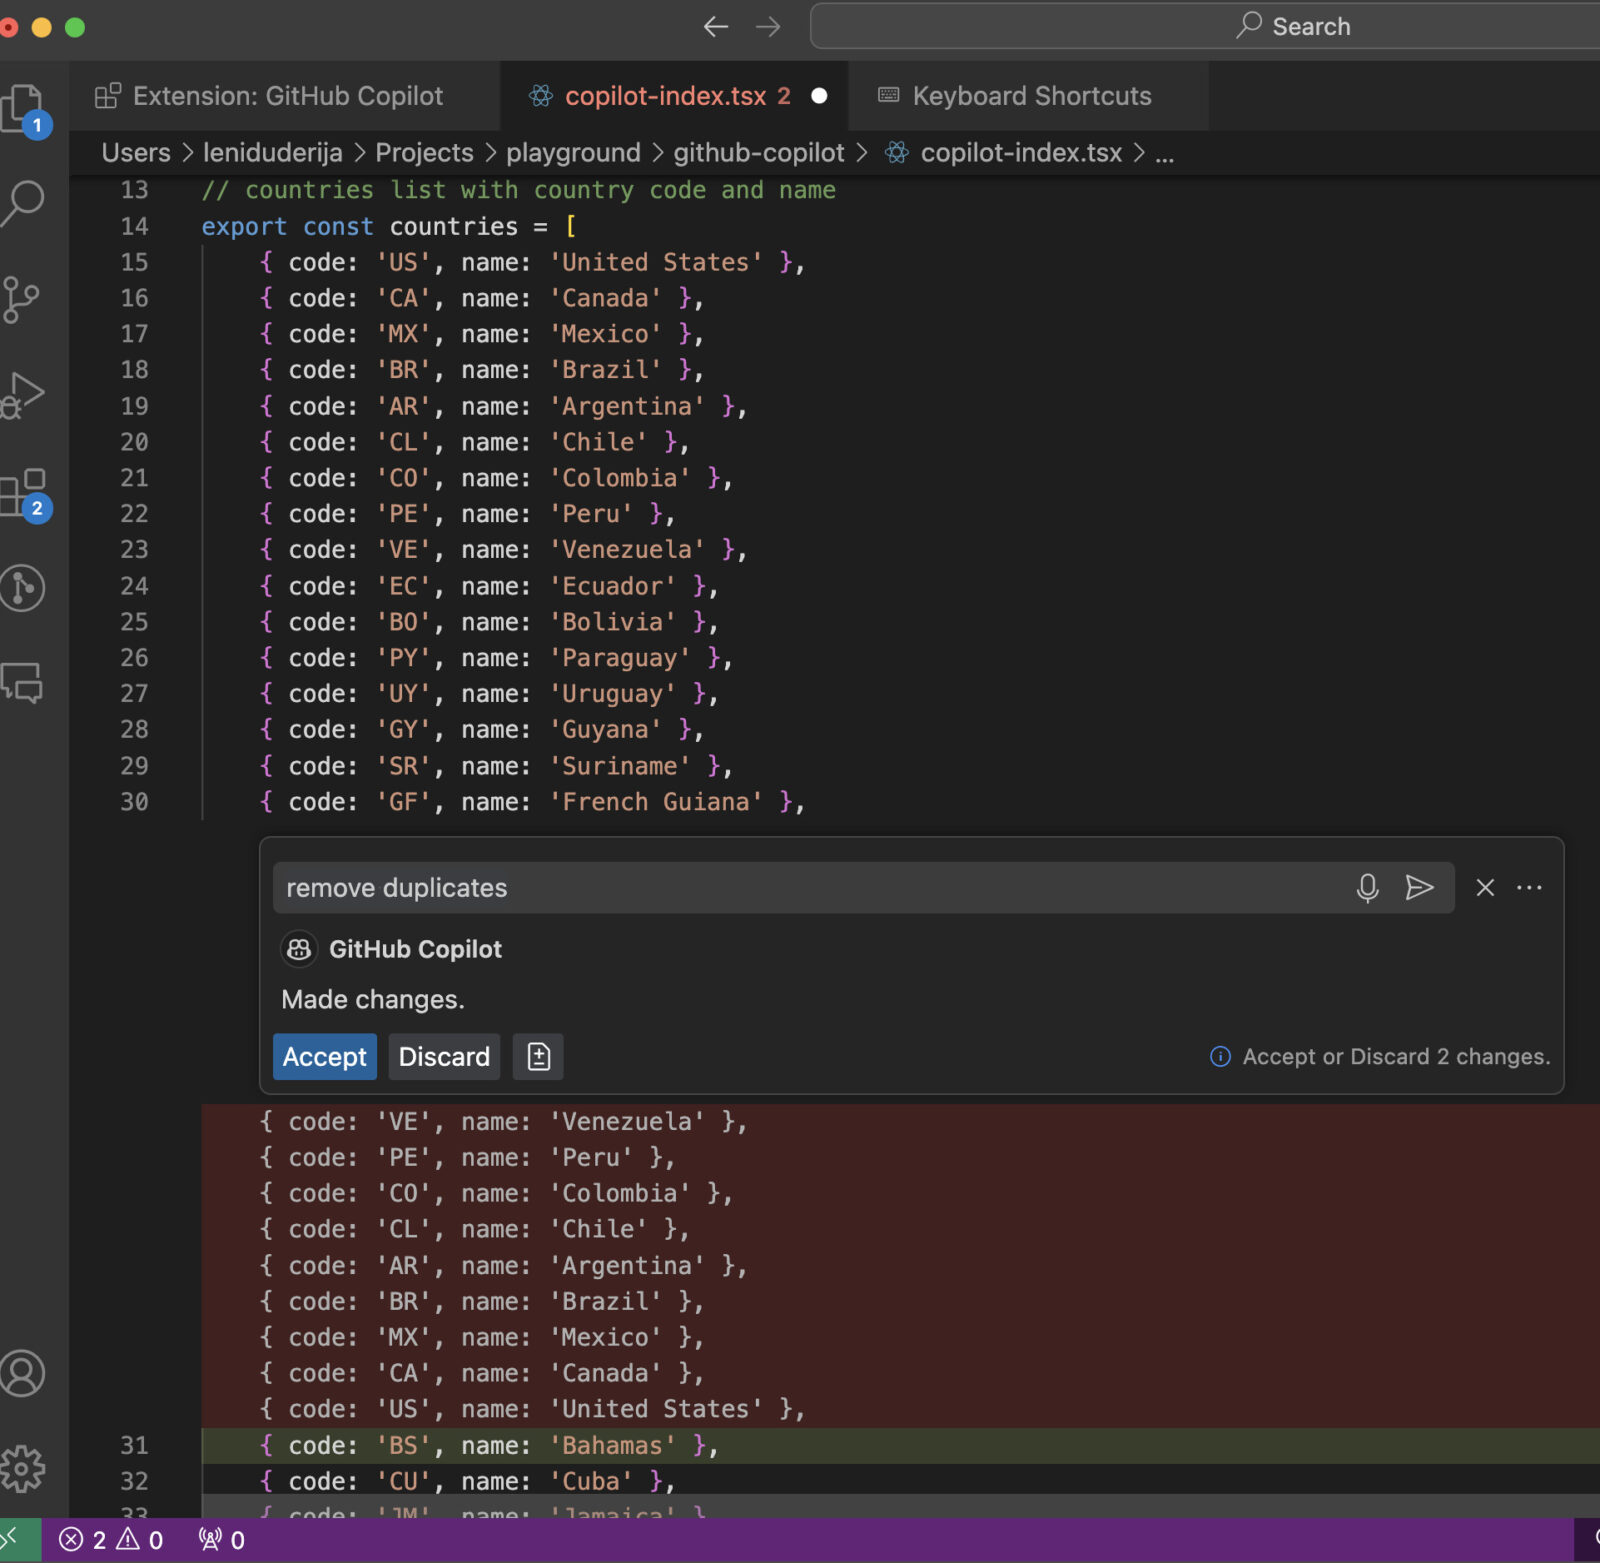Open the Explorer view in the activity bar
Viewport: 1600px width, 1563px height.
(23, 105)
